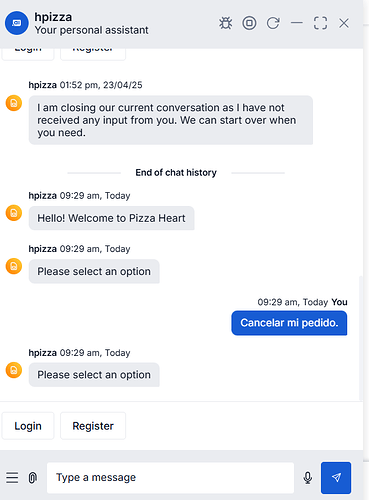Expand chat to fullscreen
Viewport: 369px width, 500px height.
click(x=320, y=23)
